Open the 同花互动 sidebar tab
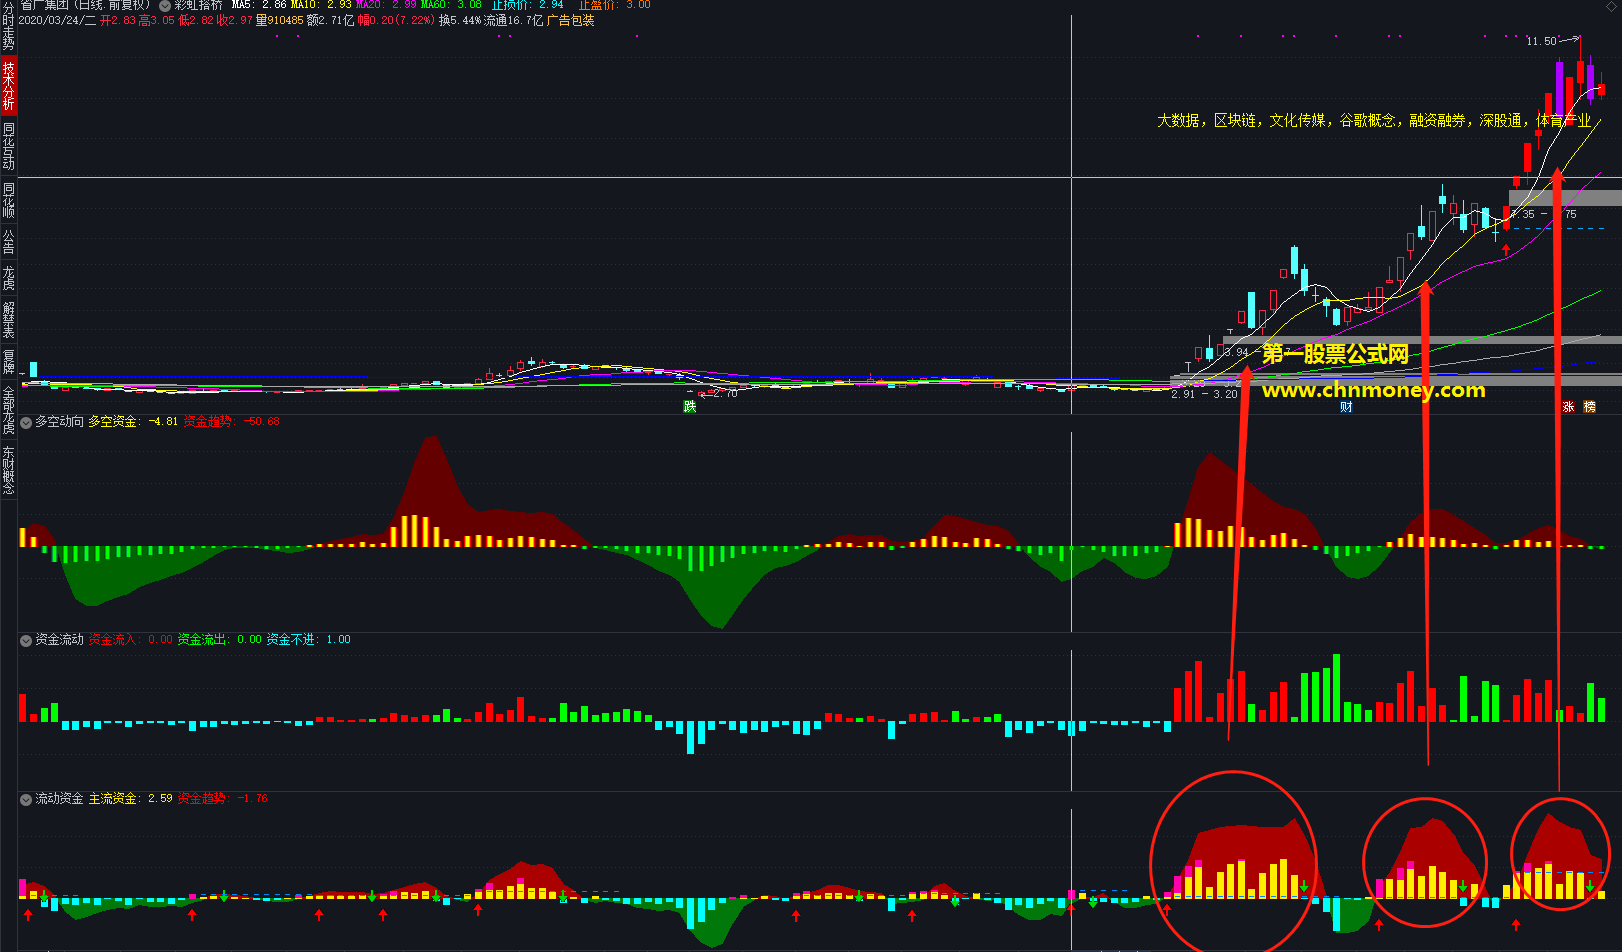1622x952 pixels. point(8,145)
